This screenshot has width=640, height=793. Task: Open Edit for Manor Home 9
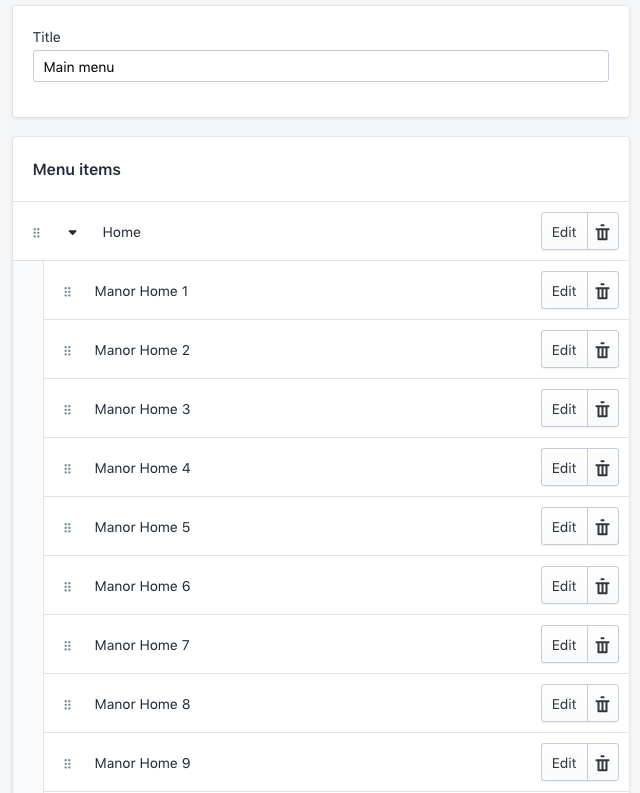564,763
